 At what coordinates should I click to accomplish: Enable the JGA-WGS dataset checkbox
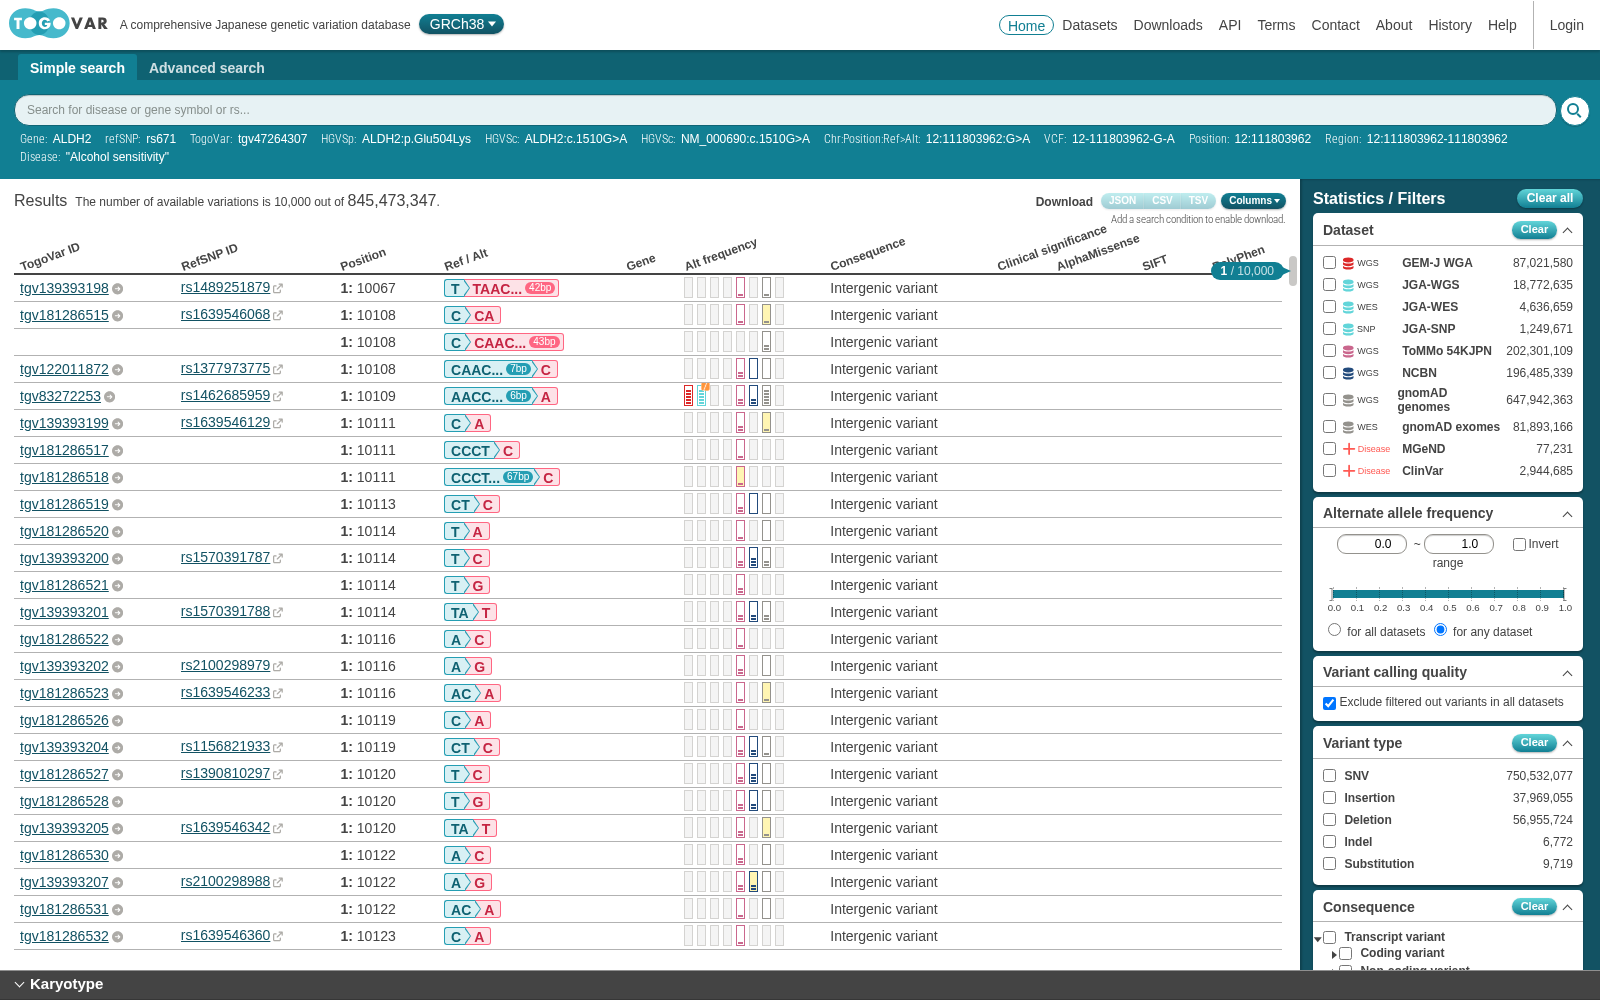coord(1329,285)
